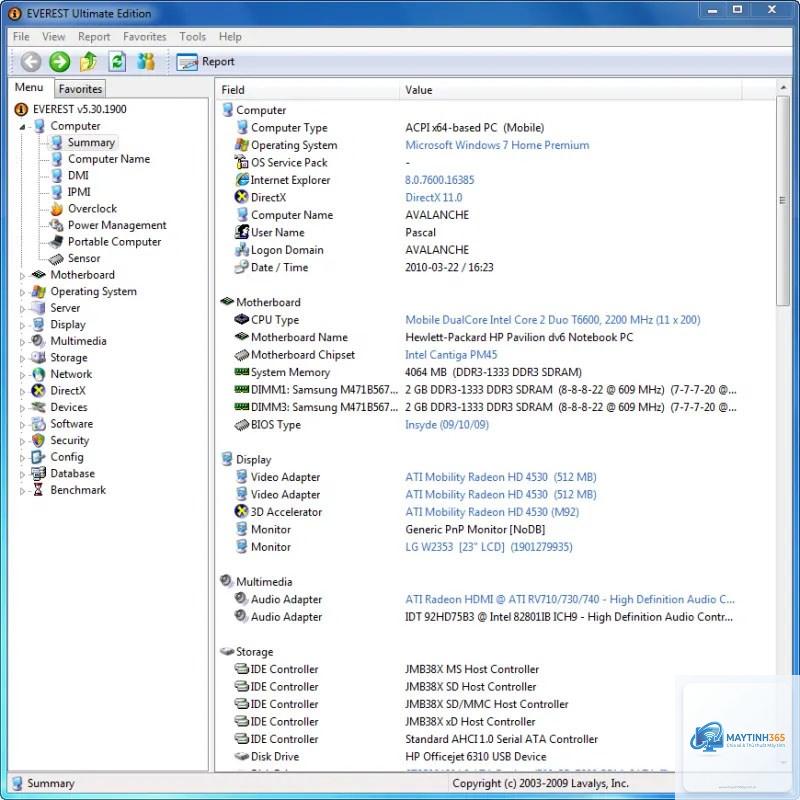Open the users icon in toolbar

(146, 62)
